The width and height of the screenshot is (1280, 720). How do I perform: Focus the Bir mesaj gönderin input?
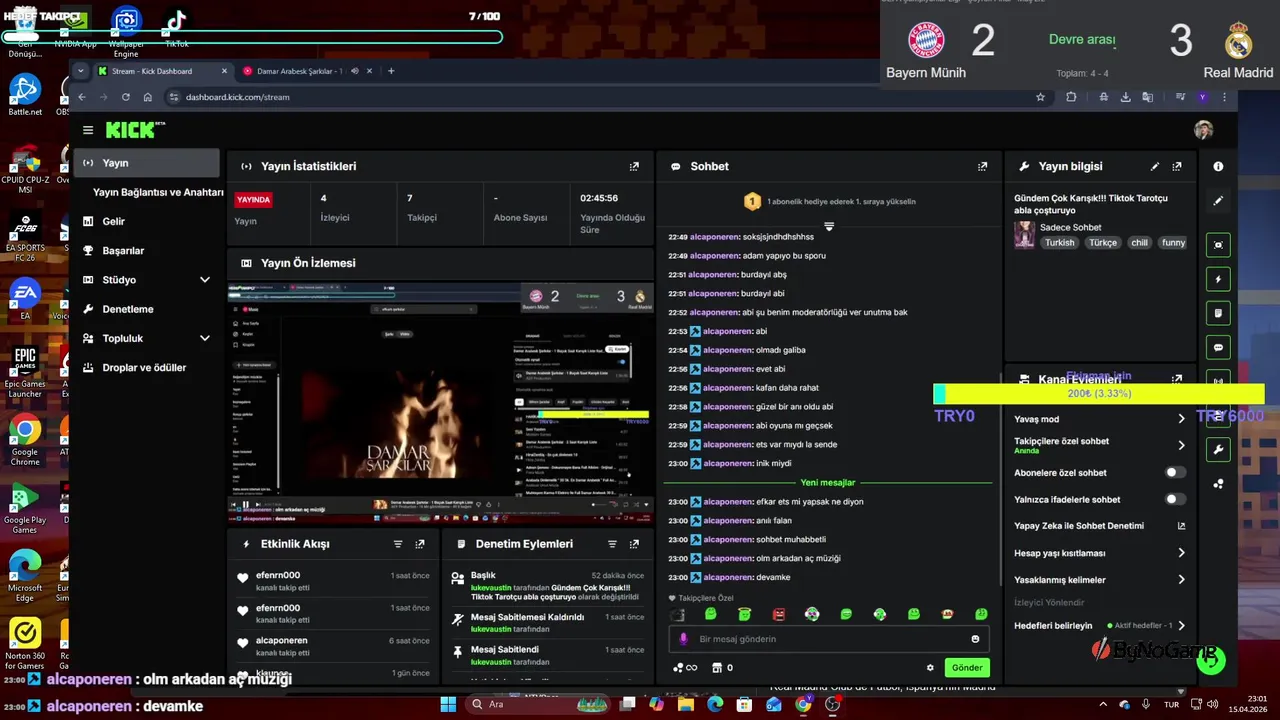coord(829,639)
